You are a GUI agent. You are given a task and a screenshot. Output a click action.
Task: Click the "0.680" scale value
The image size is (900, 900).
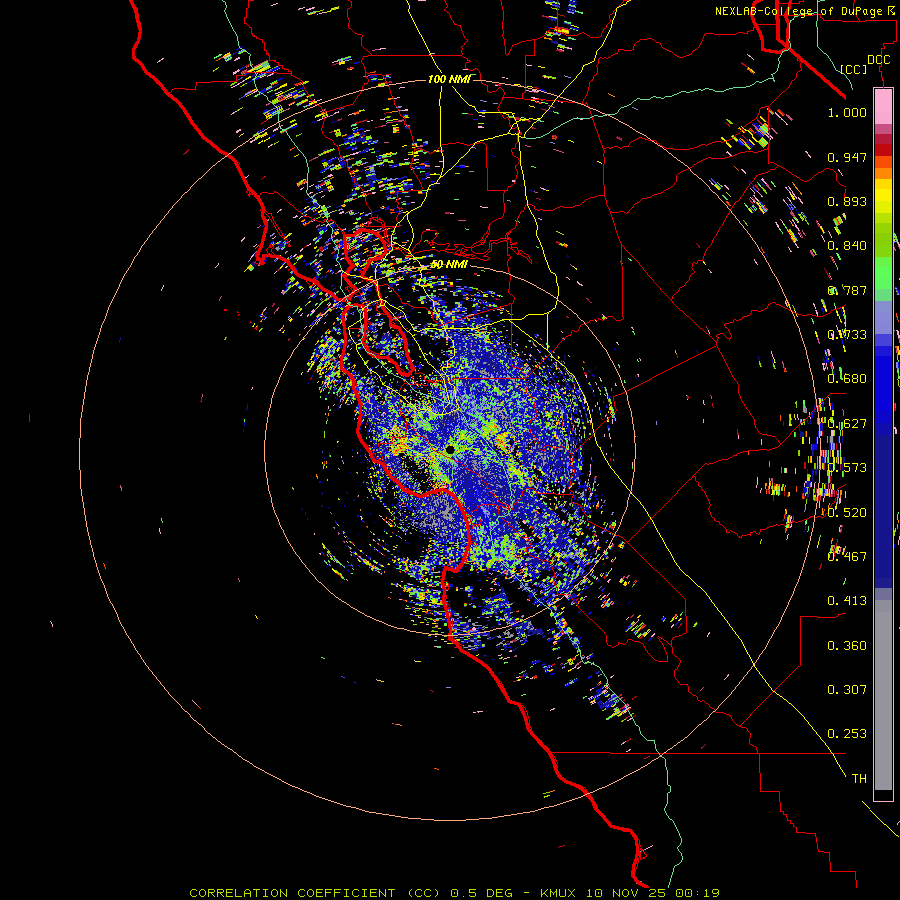(847, 379)
